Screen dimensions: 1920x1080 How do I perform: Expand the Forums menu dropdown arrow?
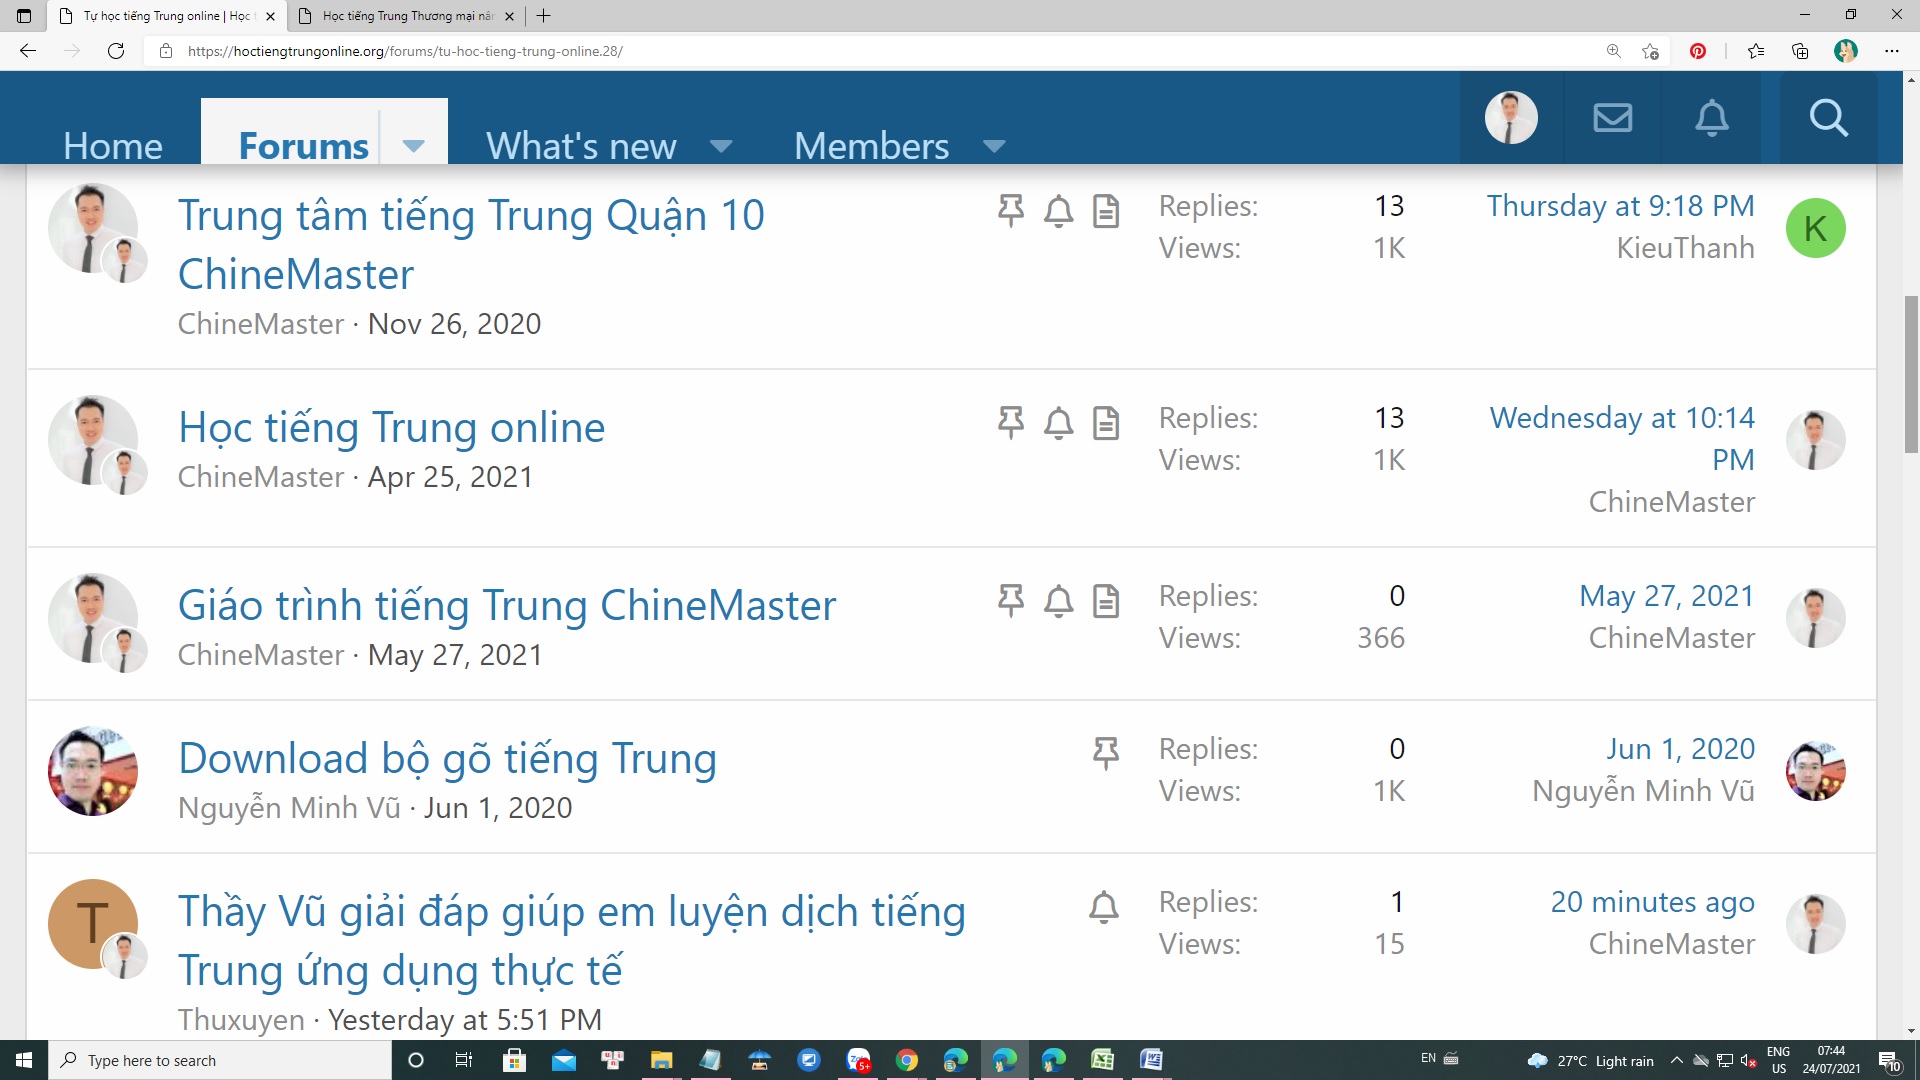(413, 146)
